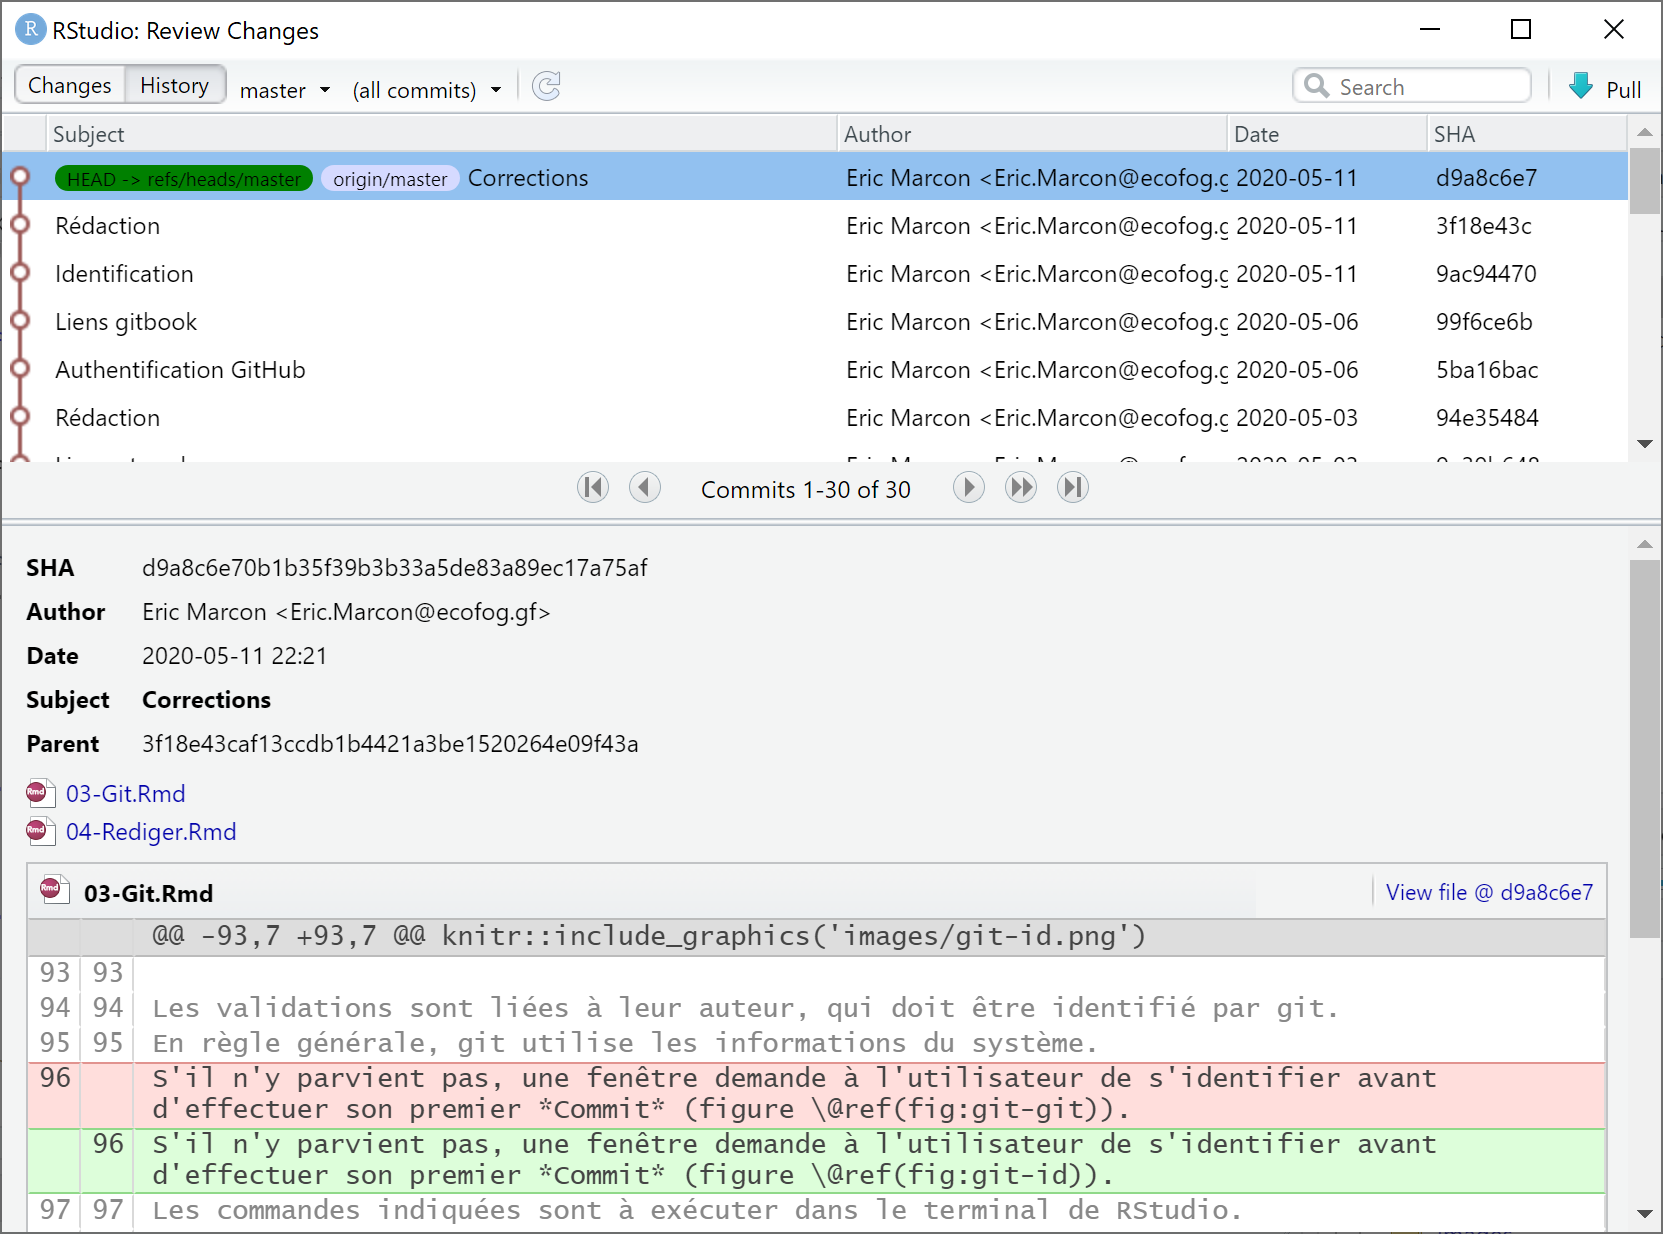Click the Parent SHA 3f18e43caf13… value
The image size is (1663, 1234).
(390, 744)
